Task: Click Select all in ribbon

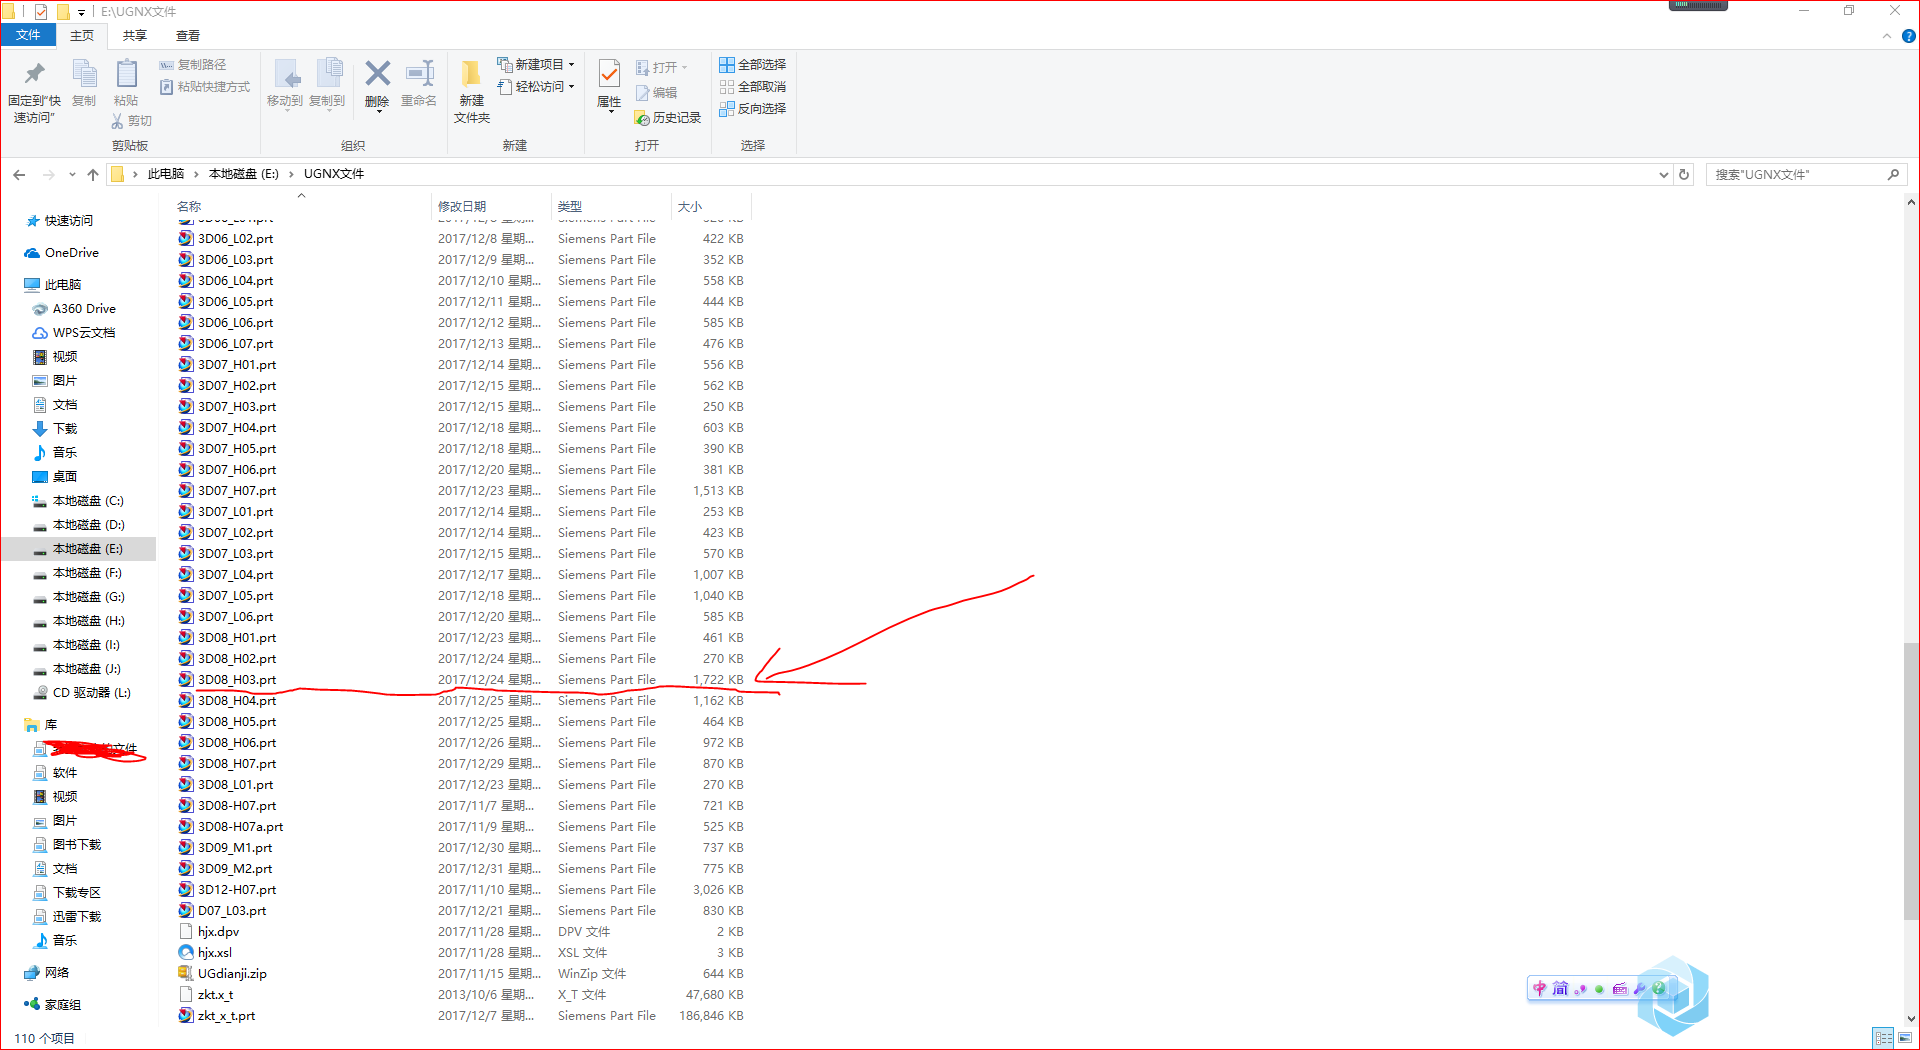Action: click(x=753, y=65)
